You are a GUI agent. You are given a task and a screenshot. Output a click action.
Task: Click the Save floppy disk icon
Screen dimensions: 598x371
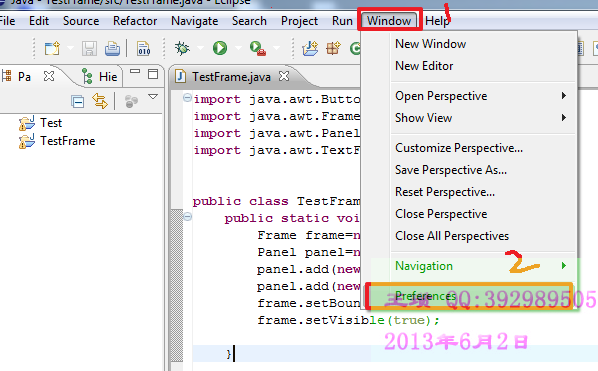(89, 48)
